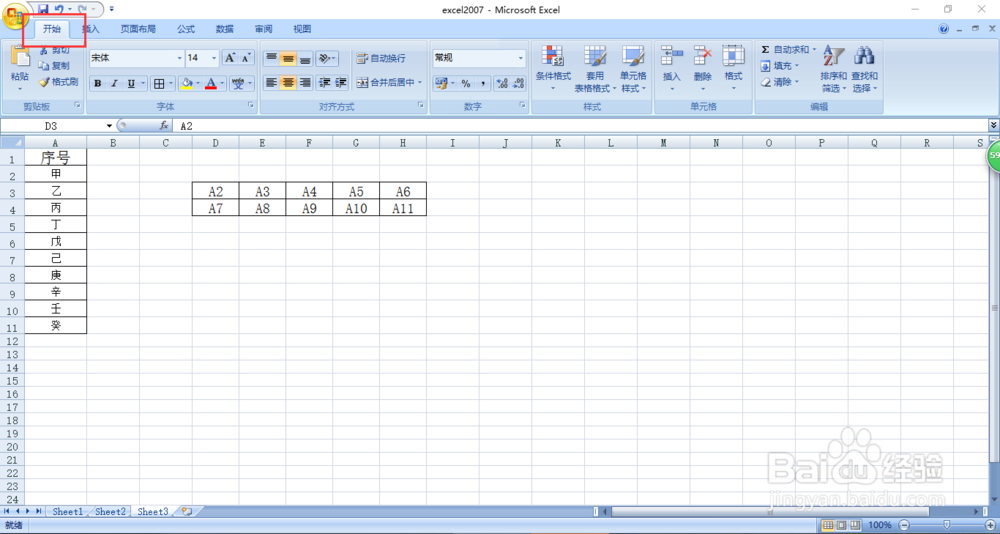Screen dimensions: 1000x534
Task: Toggle center horizontal alignment
Action: (288, 83)
